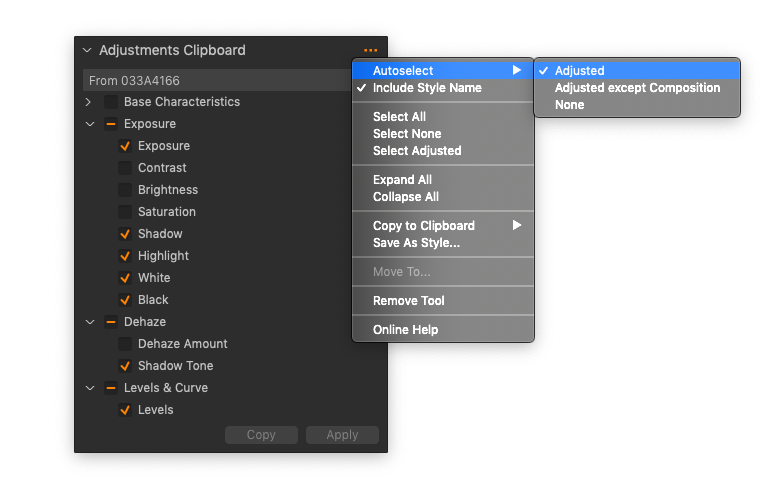Toggle the Dehaze group mixed-state checkbox
Screen dimensions: 763x484
(x=111, y=322)
